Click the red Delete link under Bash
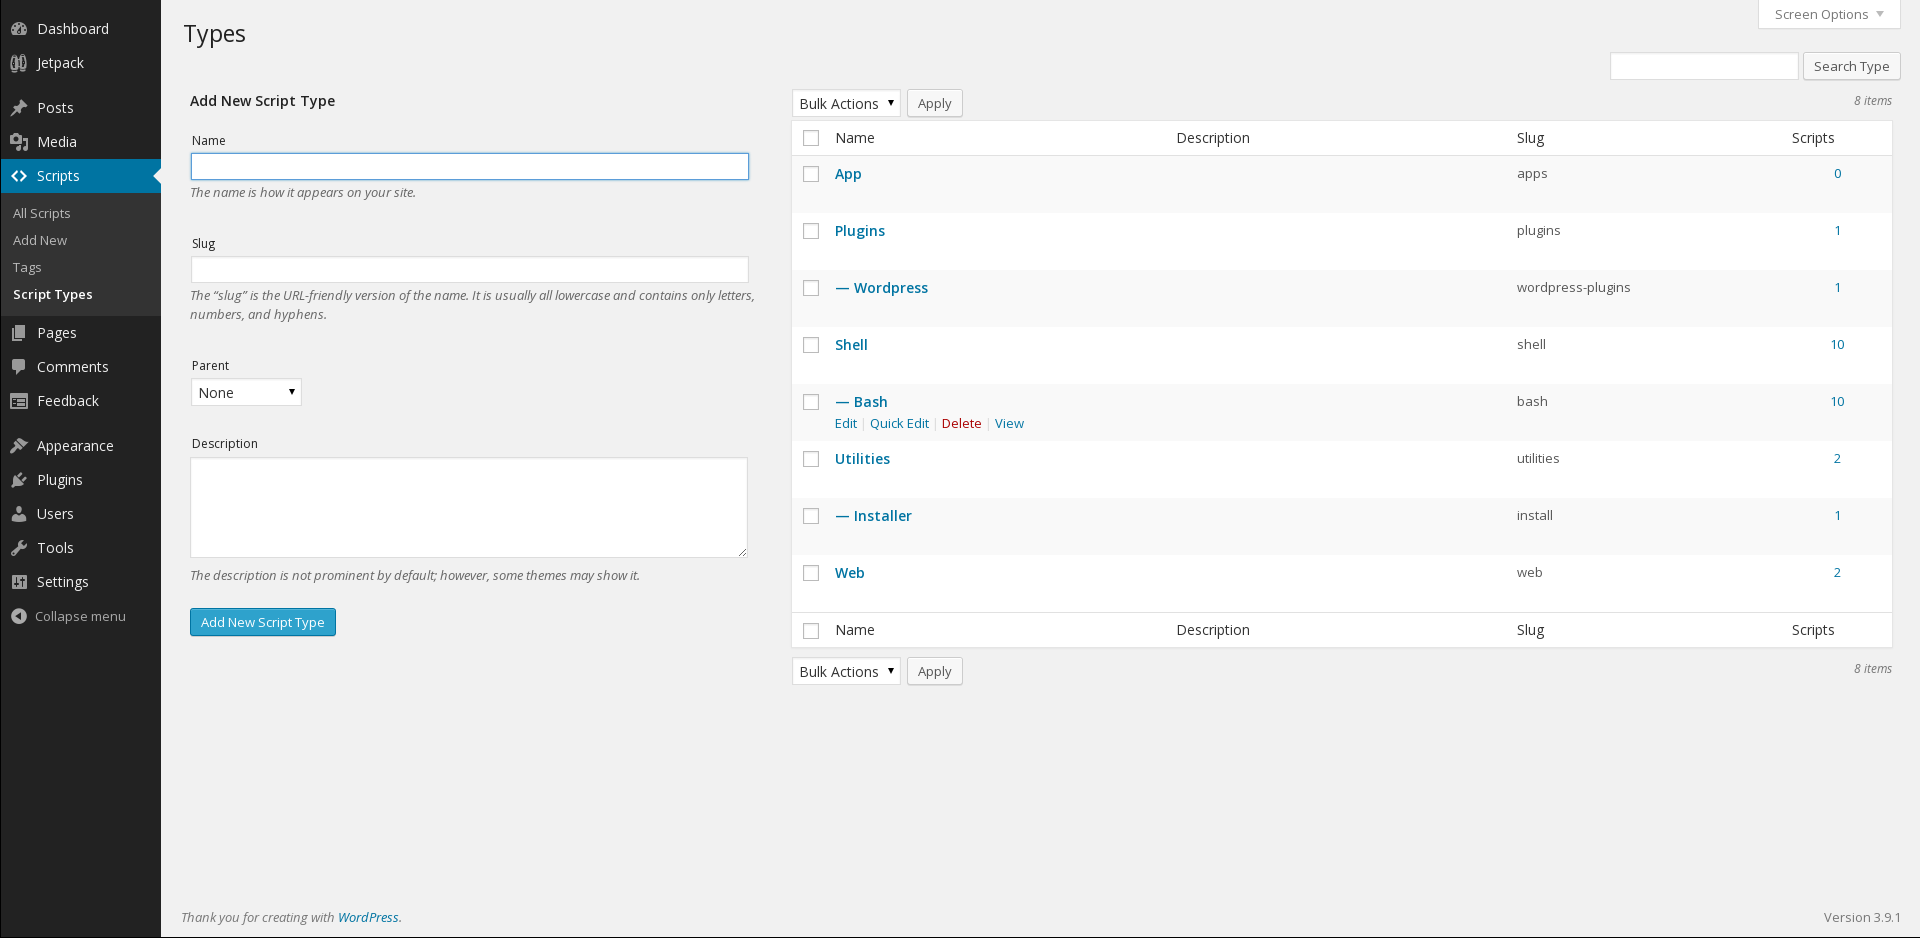The image size is (1920, 938). [961, 424]
